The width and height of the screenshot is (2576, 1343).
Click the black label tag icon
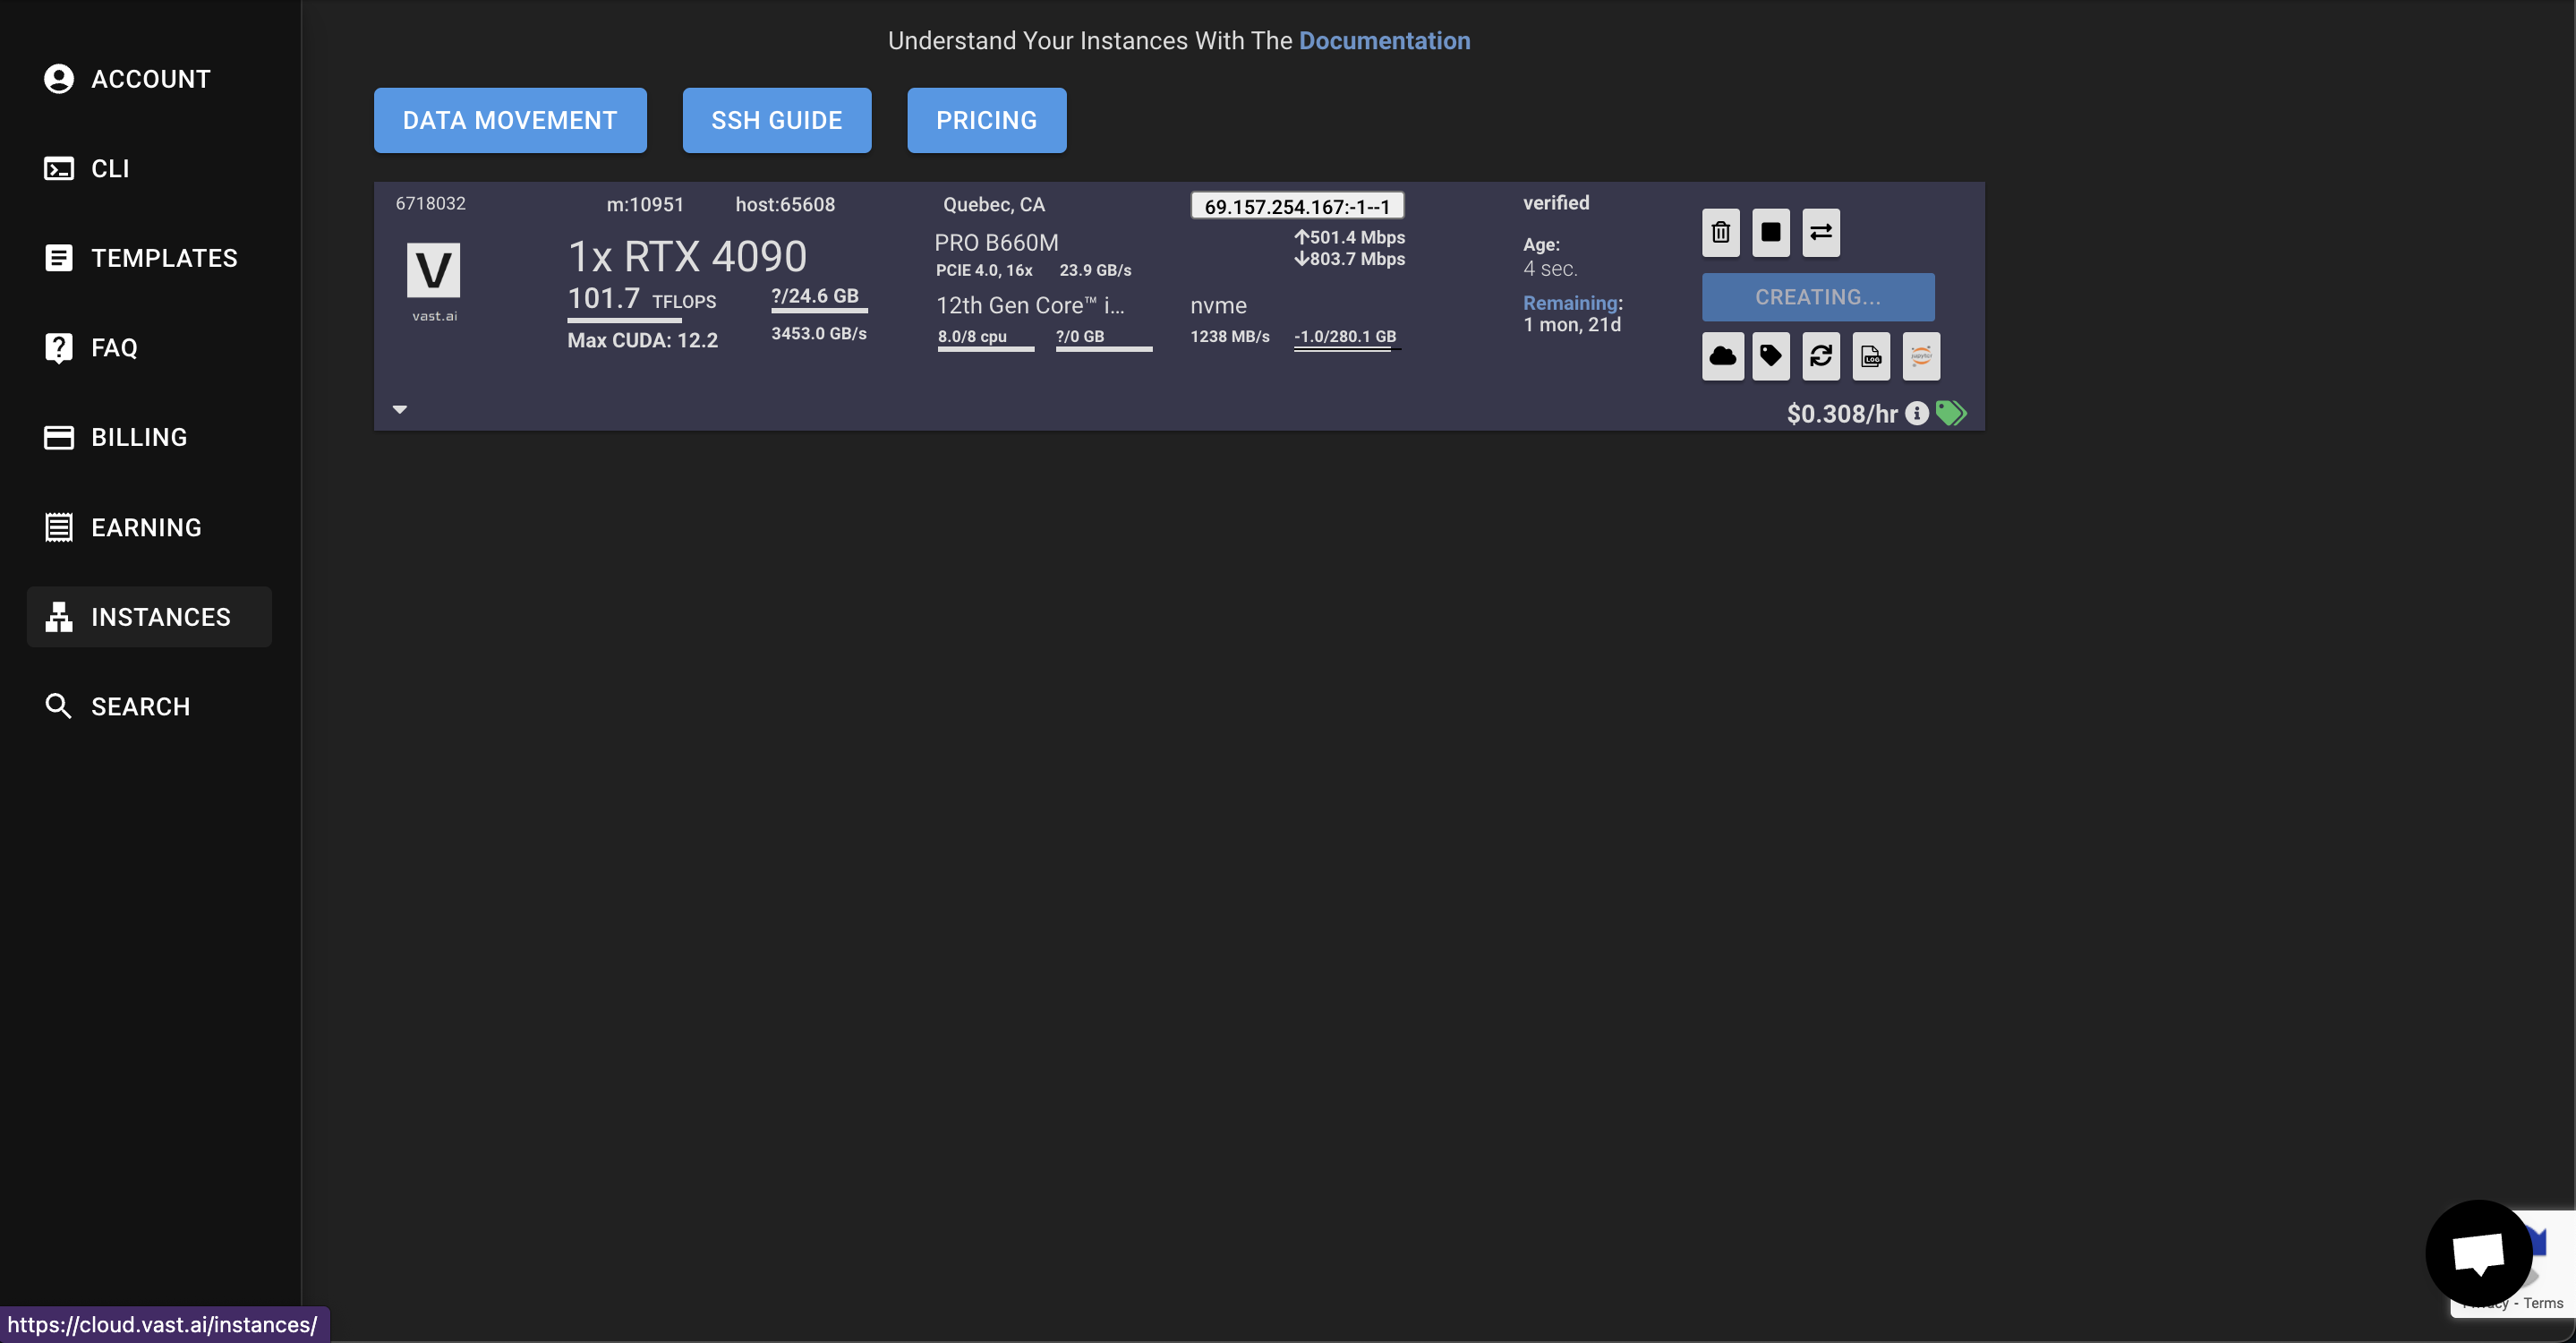click(1771, 356)
